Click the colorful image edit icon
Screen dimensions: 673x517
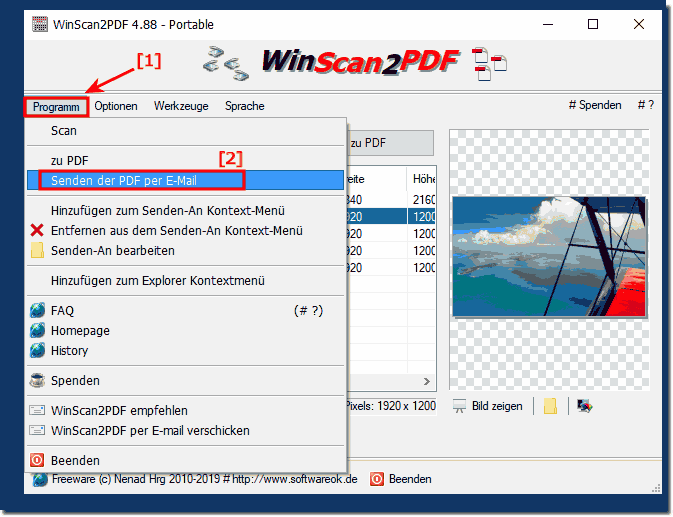pos(585,406)
